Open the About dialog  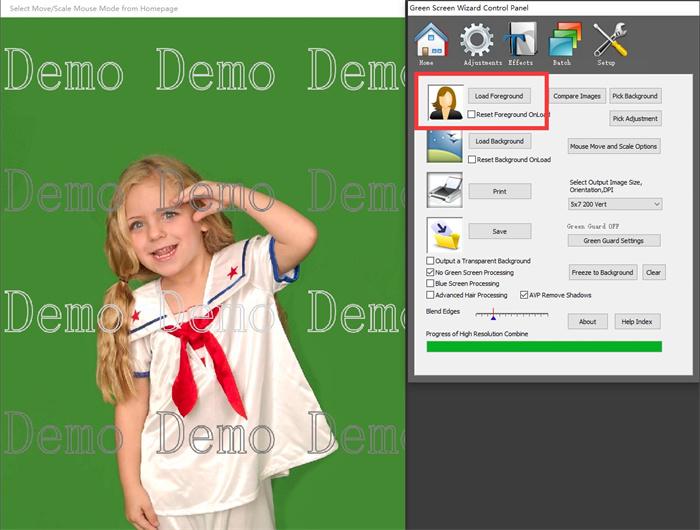(x=588, y=321)
